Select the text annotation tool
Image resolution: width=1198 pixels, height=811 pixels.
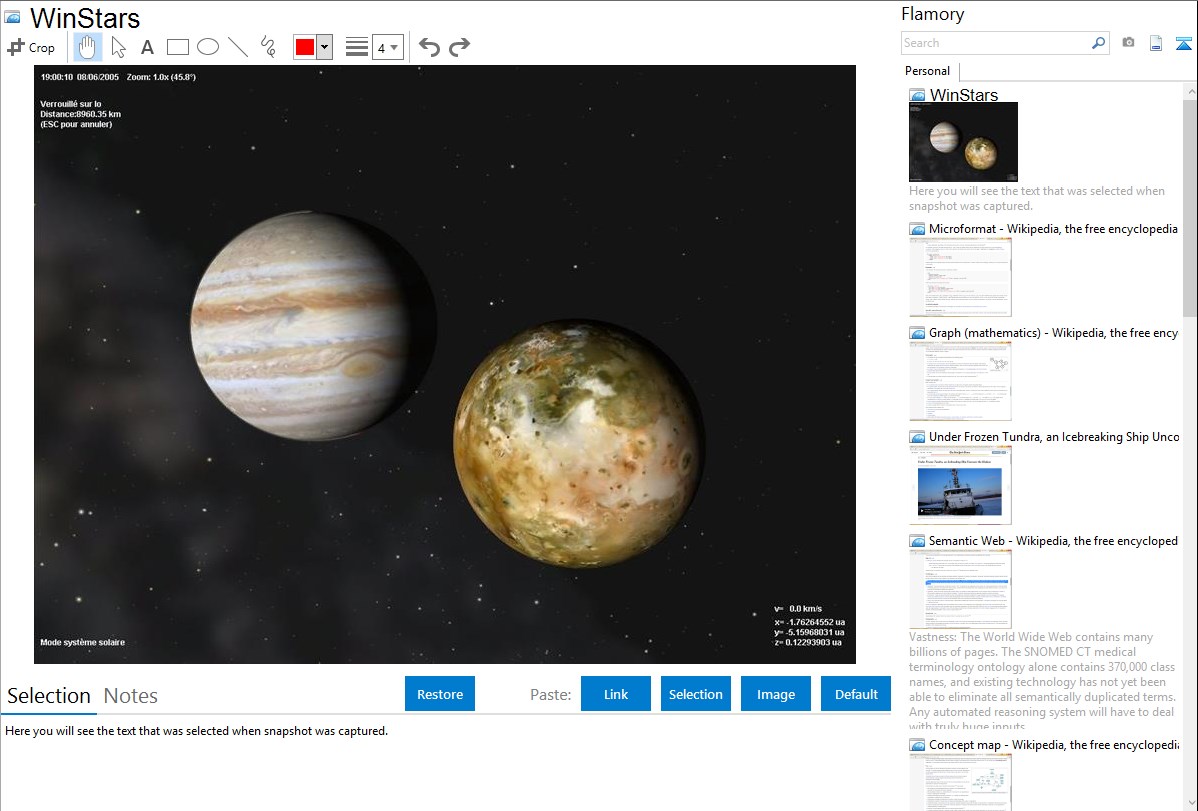[x=147, y=47]
